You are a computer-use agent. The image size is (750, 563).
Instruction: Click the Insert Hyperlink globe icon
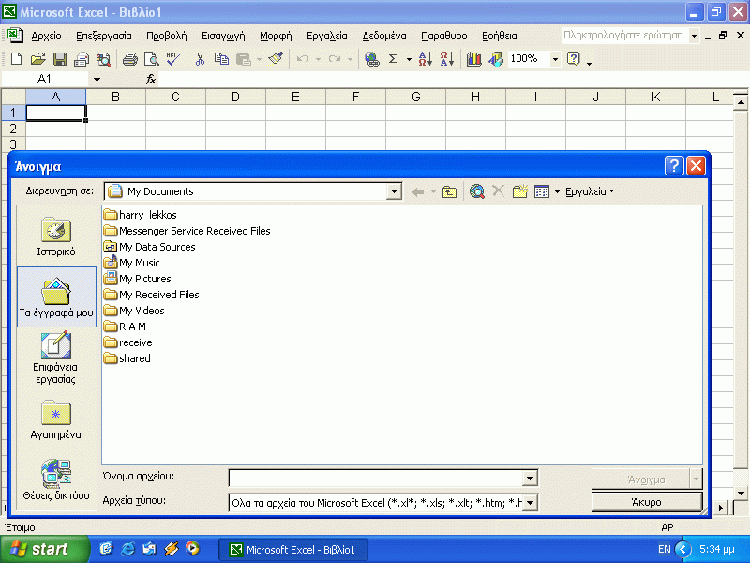372,59
